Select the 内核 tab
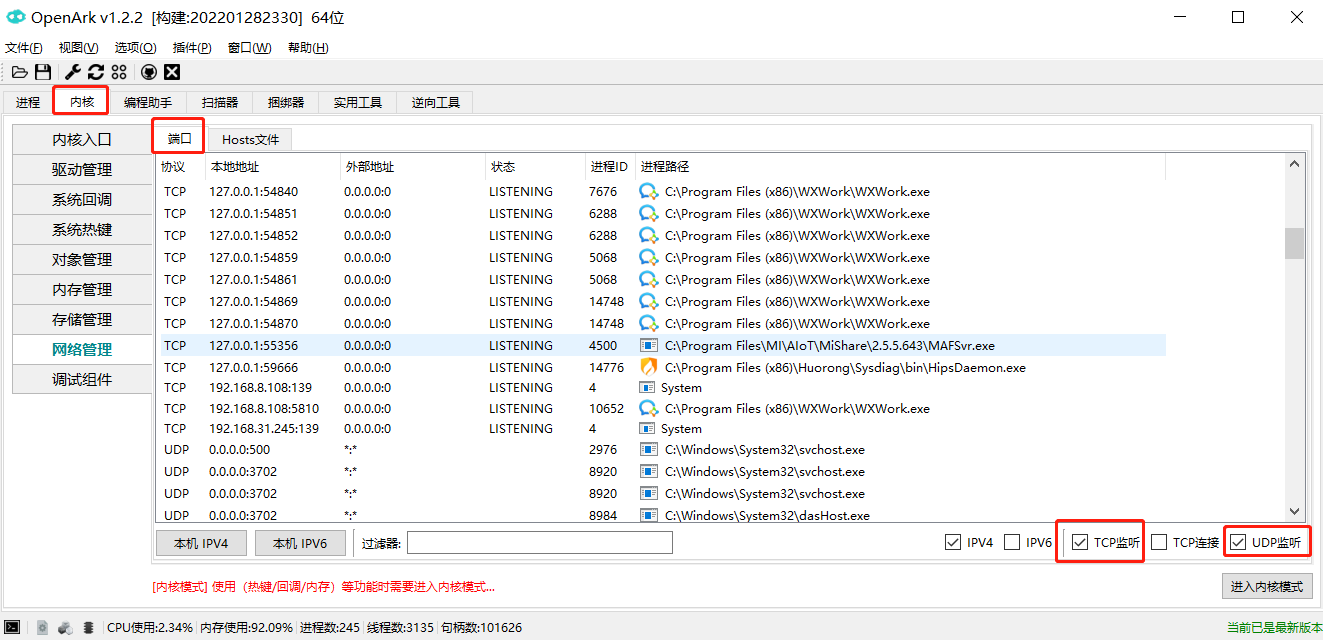Viewport: 1323px width, 640px height. point(81,101)
